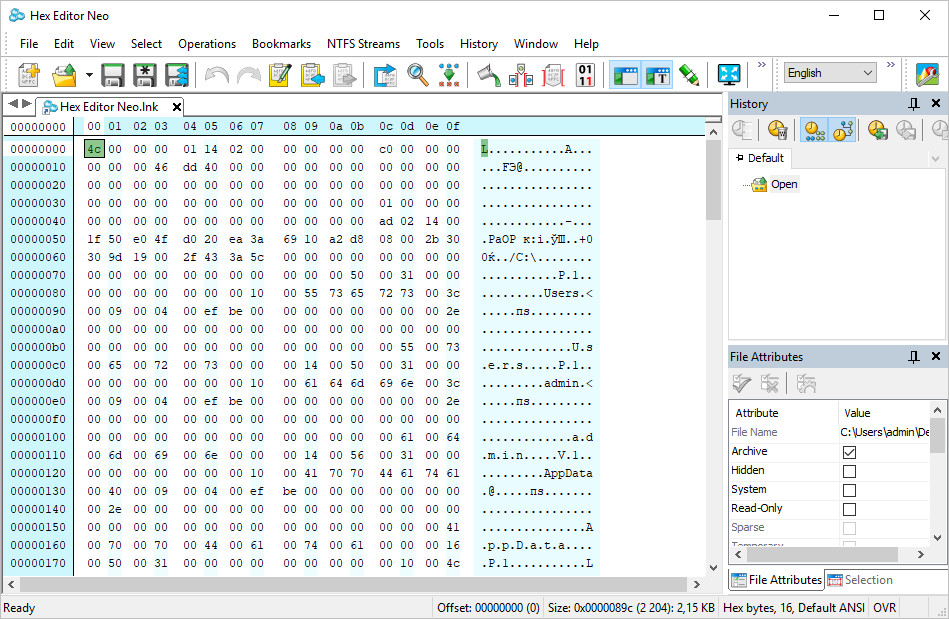Click the Save All floppy icon
949x619 pixels.
coord(177,75)
